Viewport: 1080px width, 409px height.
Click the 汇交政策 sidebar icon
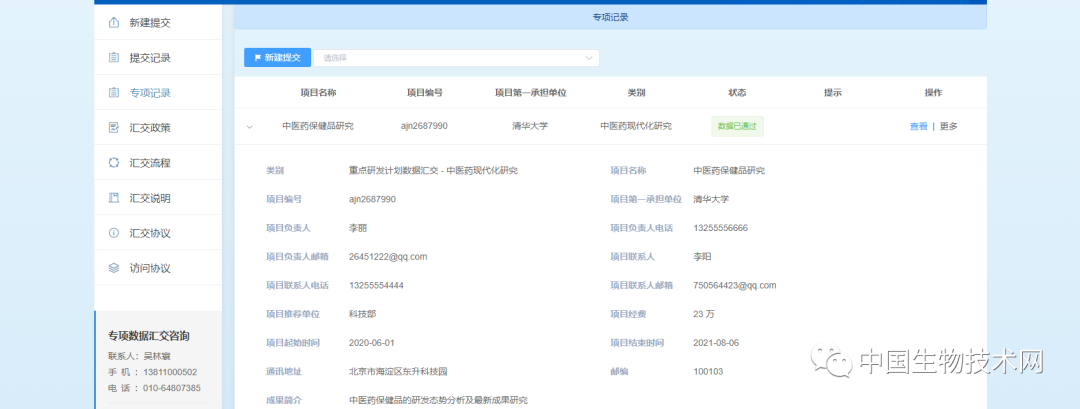(x=113, y=127)
